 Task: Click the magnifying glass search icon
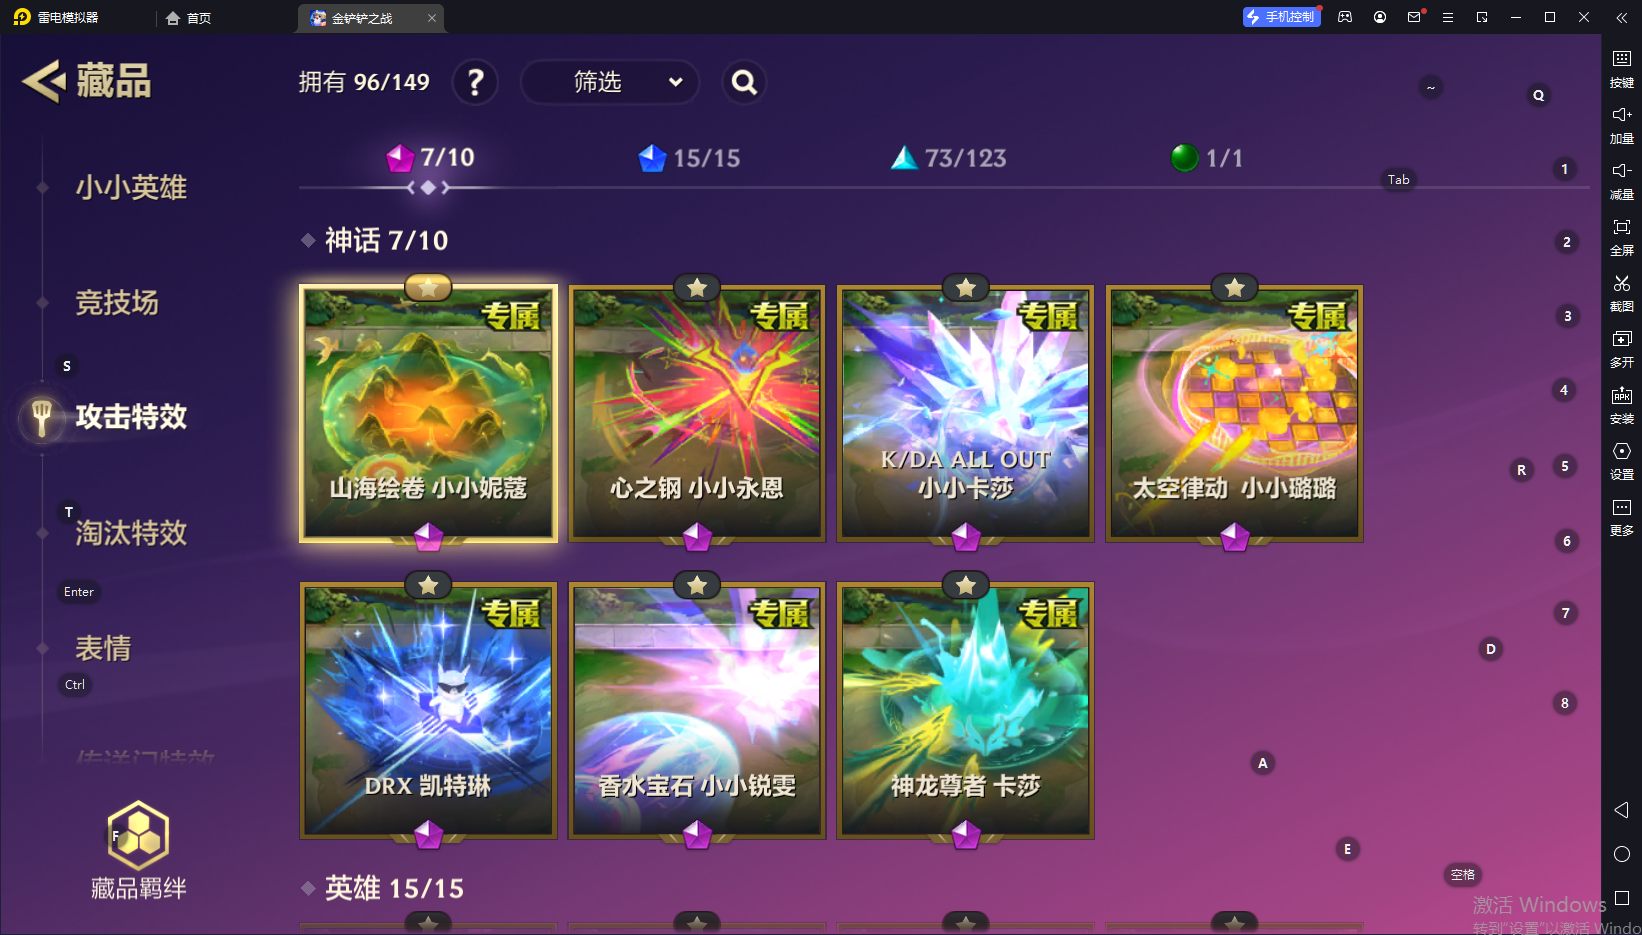tap(744, 82)
